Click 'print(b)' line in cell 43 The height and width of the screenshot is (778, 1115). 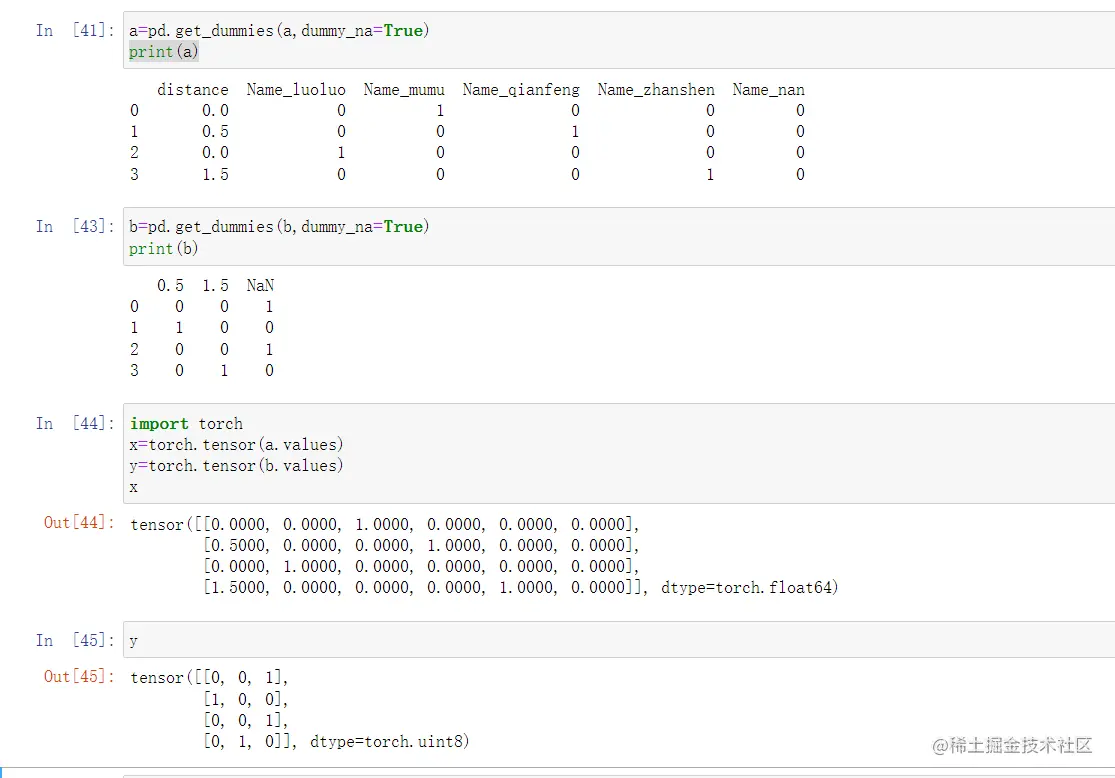click(164, 248)
